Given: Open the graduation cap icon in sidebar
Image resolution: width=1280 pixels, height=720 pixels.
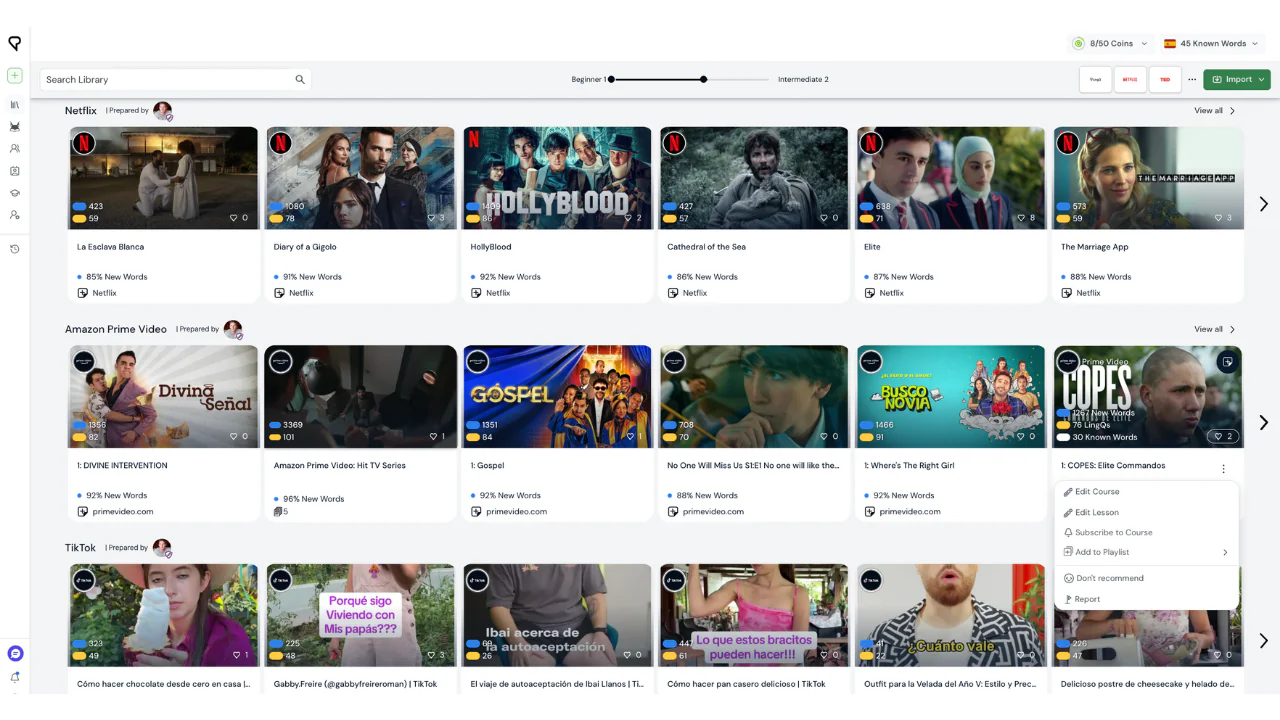Looking at the screenshot, I should (x=14, y=192).
